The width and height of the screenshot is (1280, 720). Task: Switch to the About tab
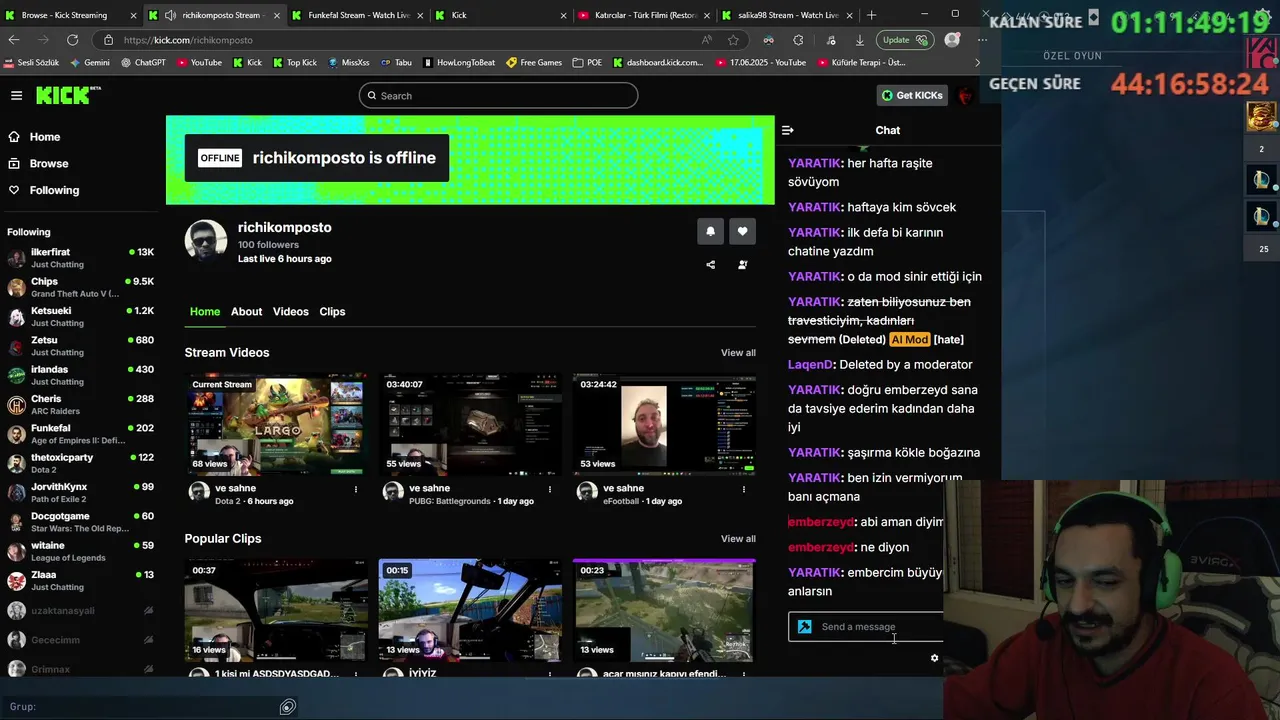[246, 312]
